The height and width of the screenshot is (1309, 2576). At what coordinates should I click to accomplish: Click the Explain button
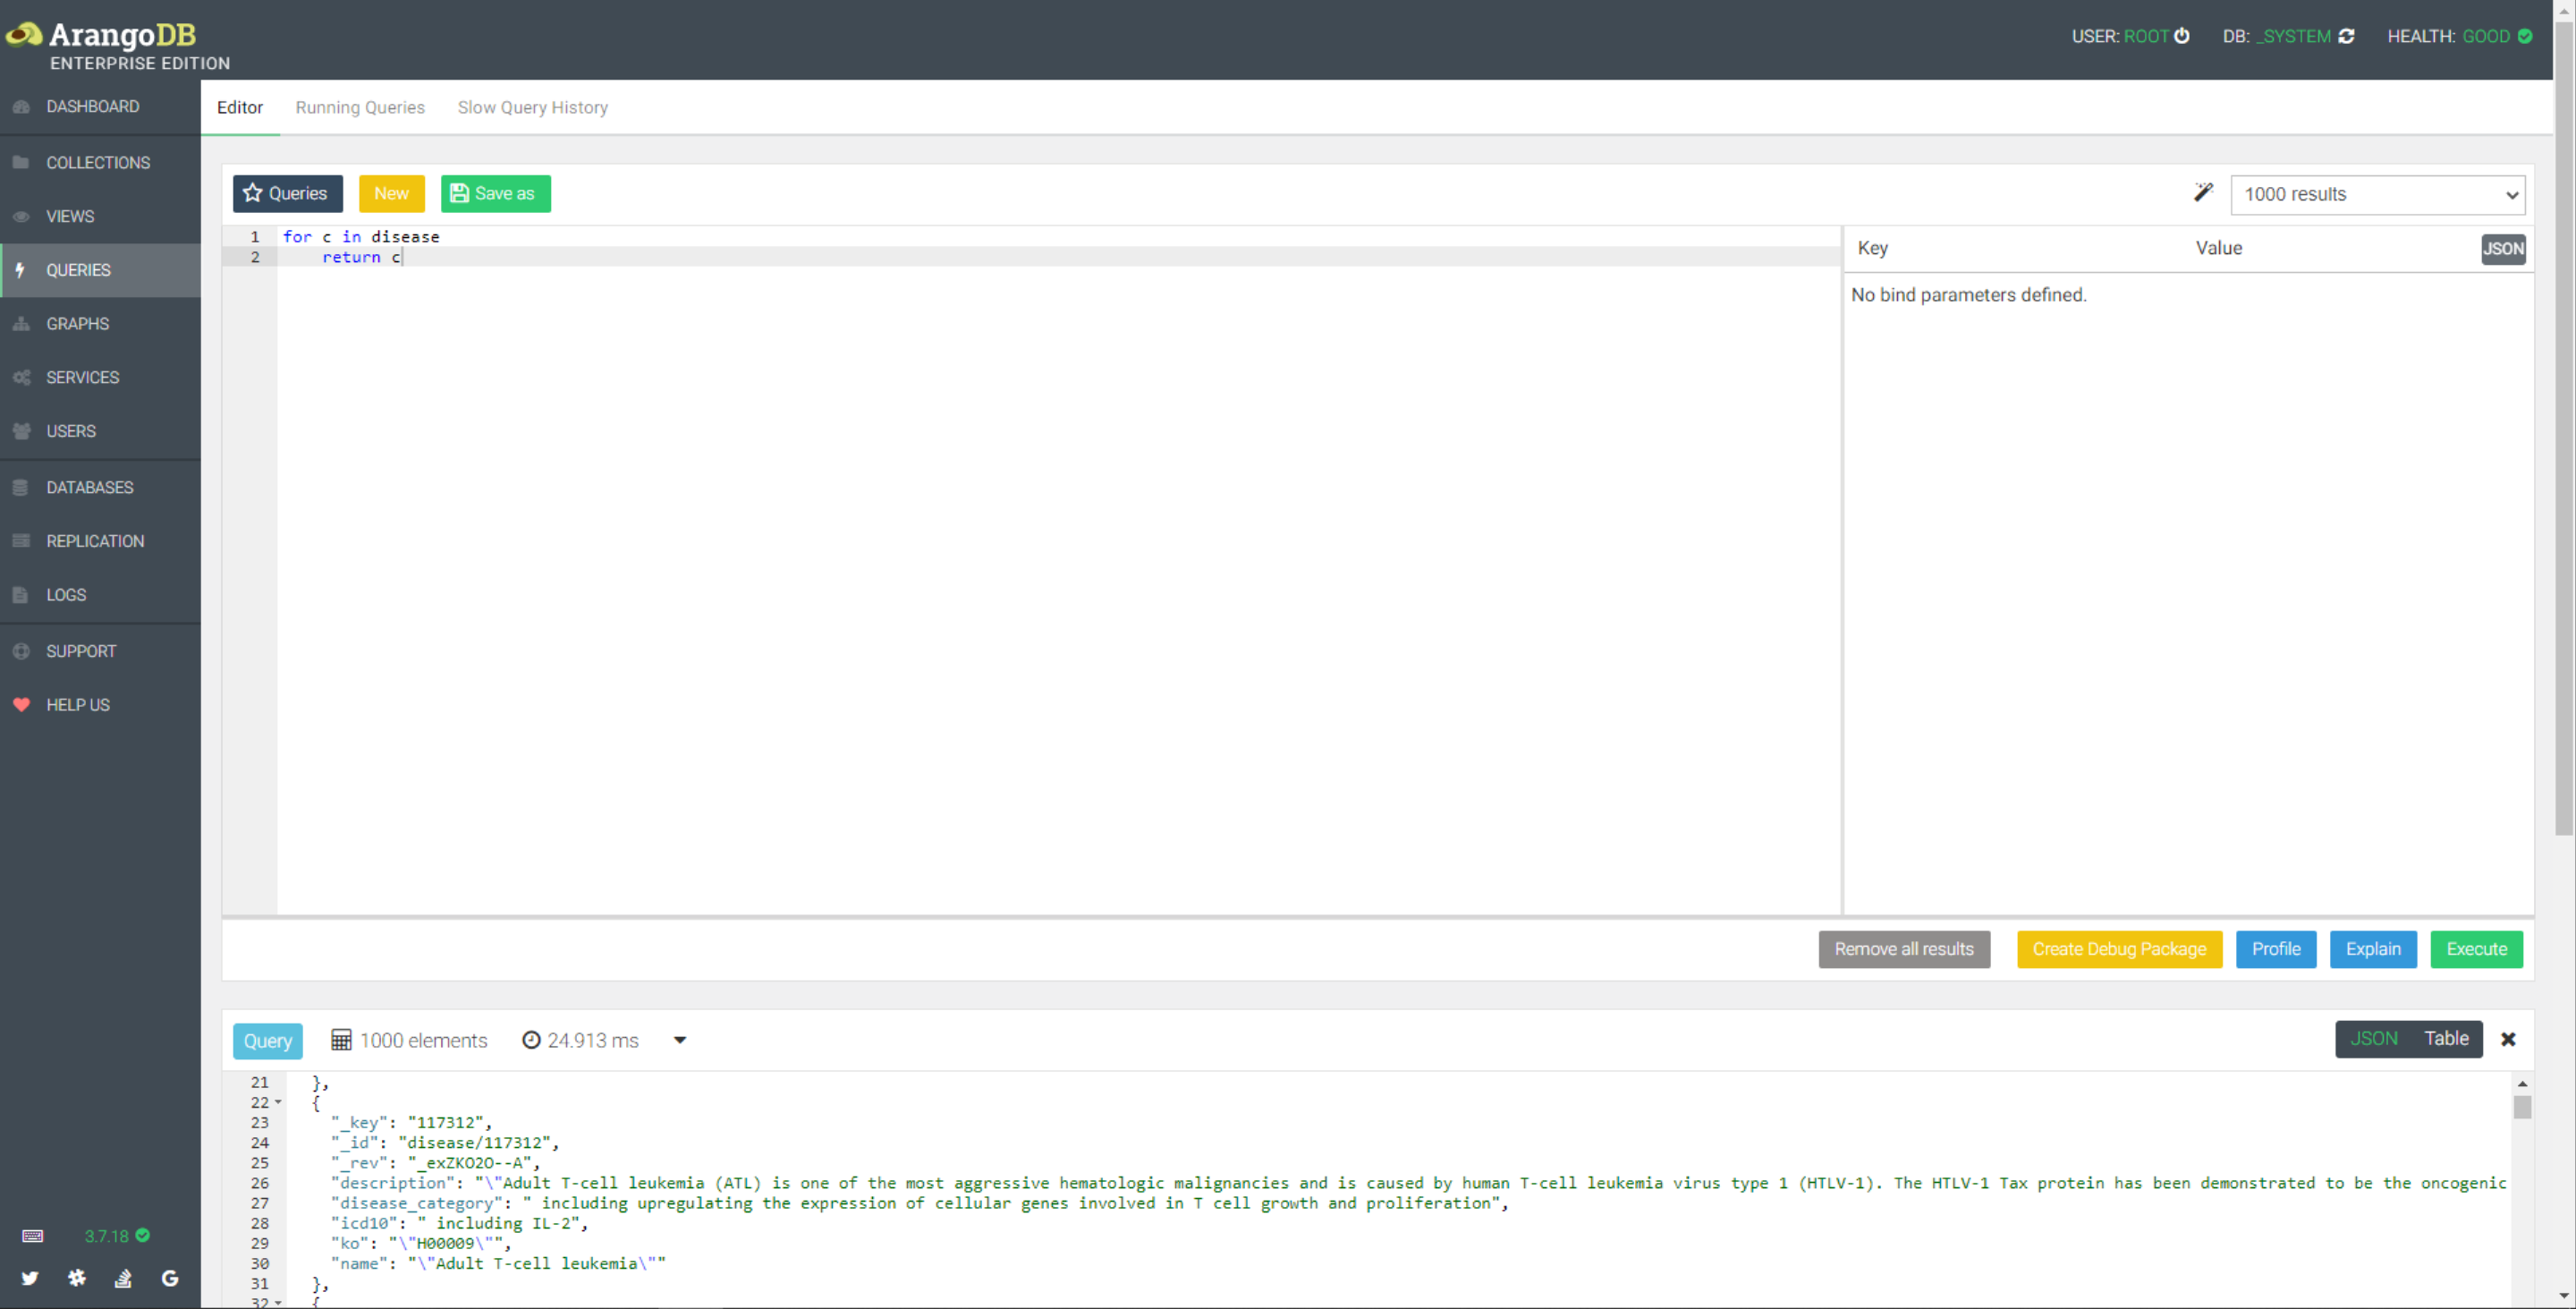(2373, 949)
